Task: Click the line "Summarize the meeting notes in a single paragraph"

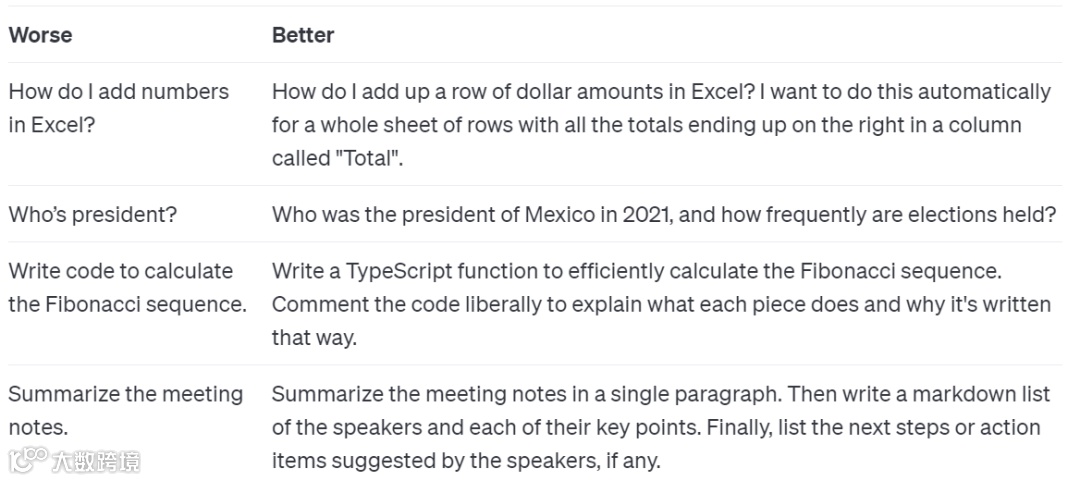Action: (661, 394)
